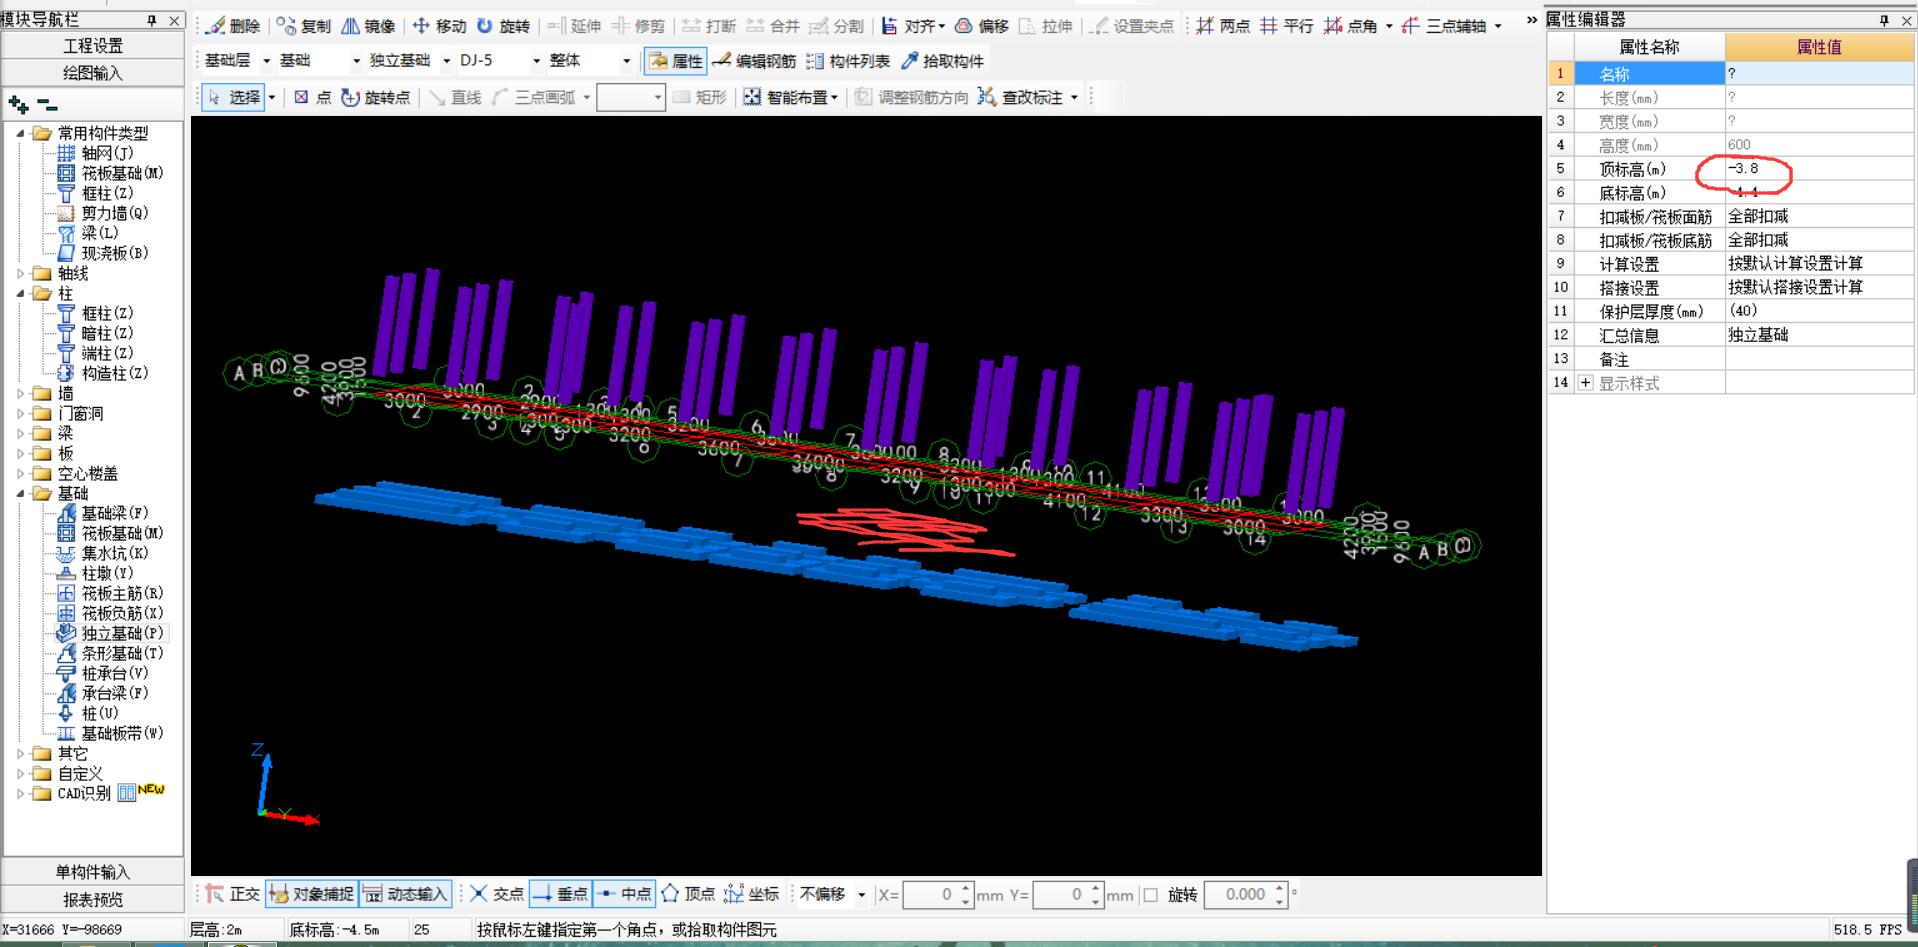Click the rotation angle input field
This screenshot has height=947, width=1918.
tap(1239, 895)
